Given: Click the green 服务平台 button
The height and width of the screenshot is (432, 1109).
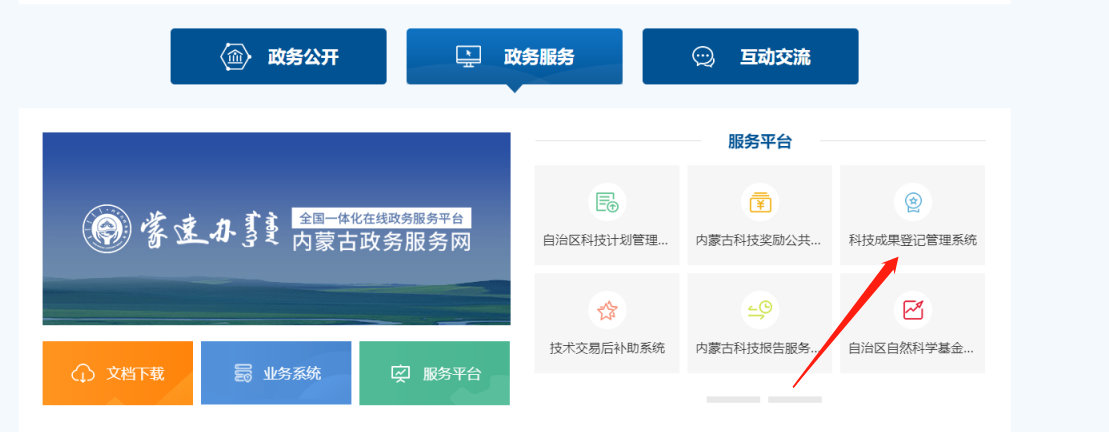Looking at the screenshot, I should point(434,373).
